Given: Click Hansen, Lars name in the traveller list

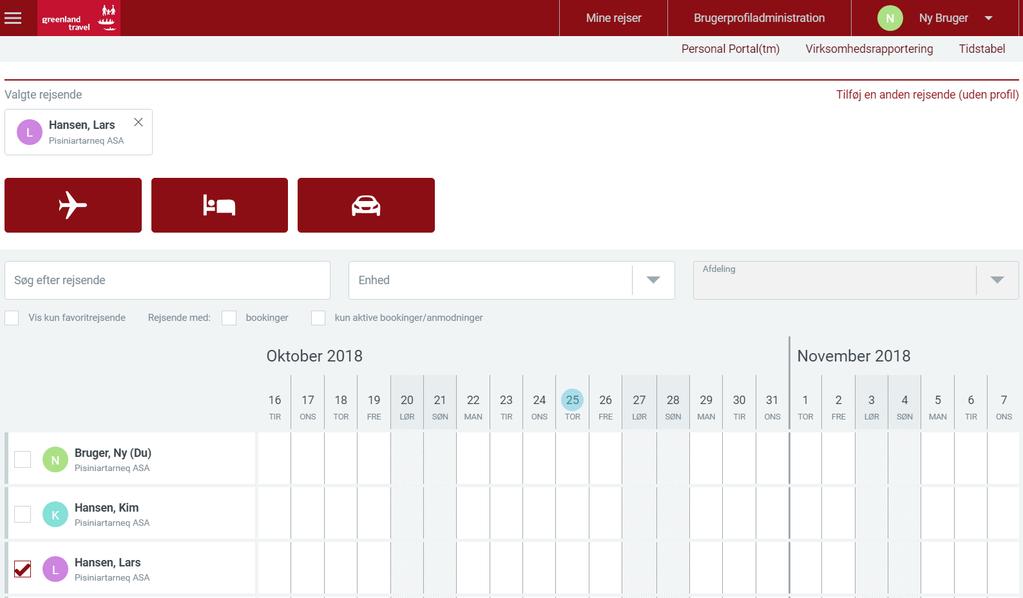Looking at the screenshot, I should click(108, 562).
